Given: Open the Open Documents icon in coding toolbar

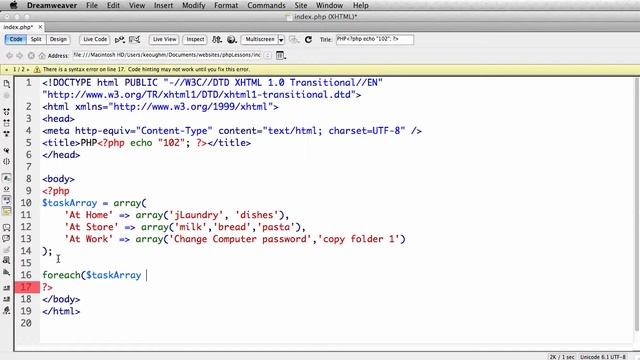Looking at the screenshot, I should [x=7, y=84].
